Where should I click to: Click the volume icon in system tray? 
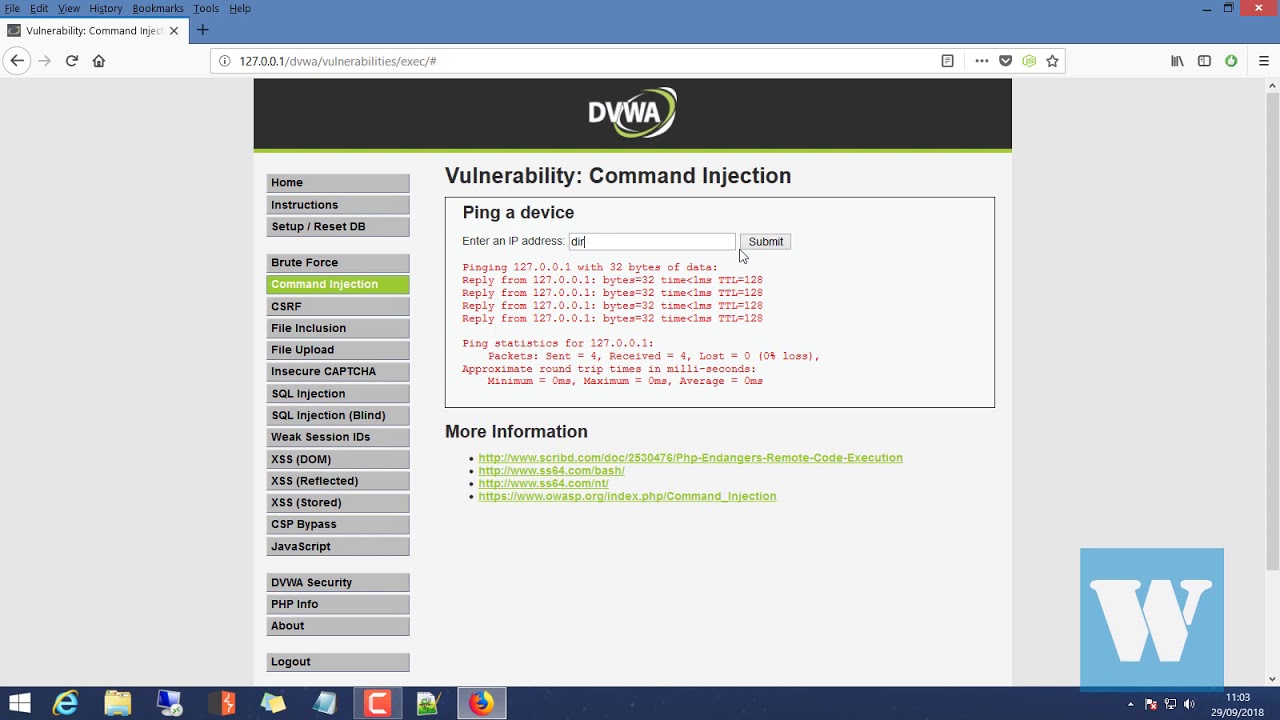[x=1189, y=704]
